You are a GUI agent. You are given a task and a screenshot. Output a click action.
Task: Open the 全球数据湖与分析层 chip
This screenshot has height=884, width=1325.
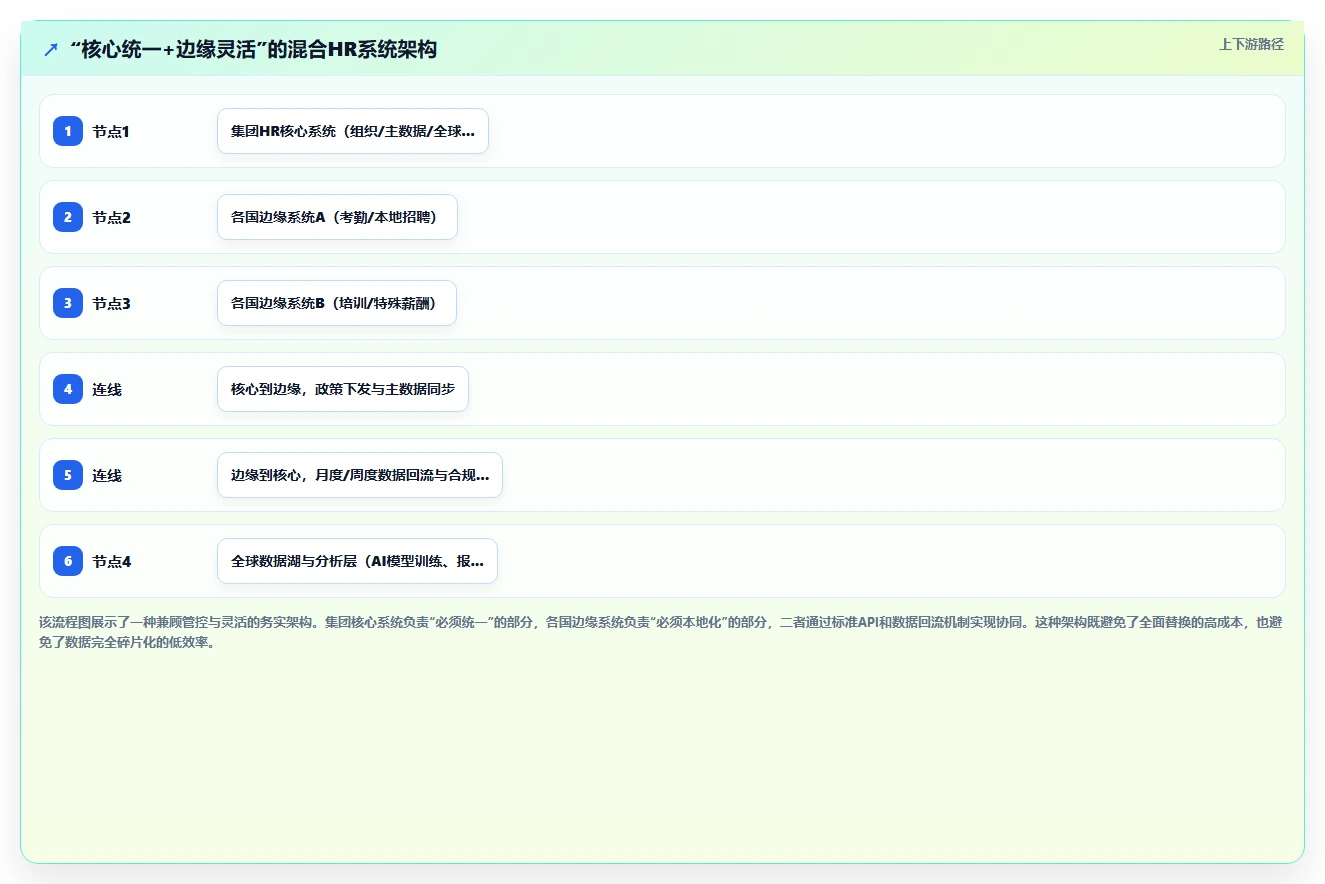[357, 561]
